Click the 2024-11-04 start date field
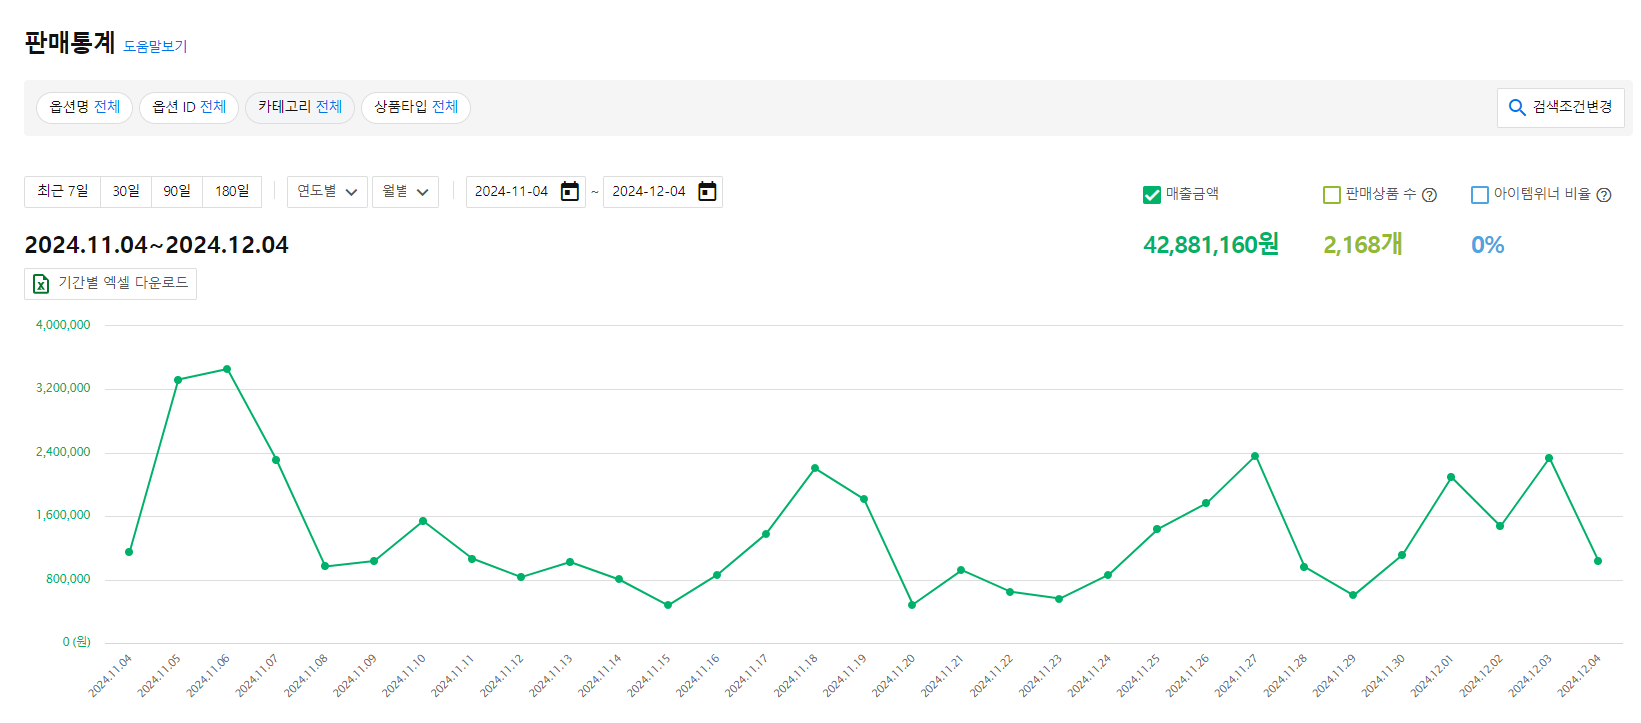 511,192
